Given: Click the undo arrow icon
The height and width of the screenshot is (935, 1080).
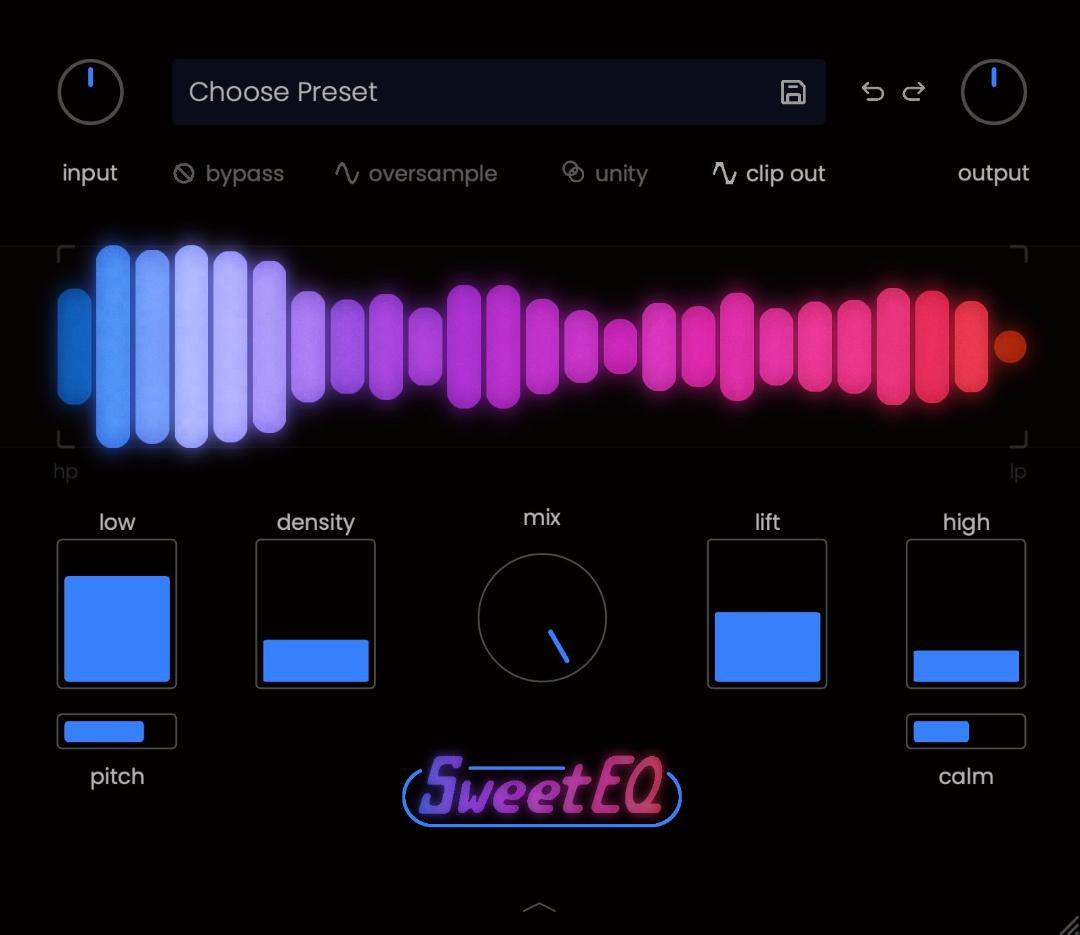Looking at the screenshot, I should click(872, 92).
